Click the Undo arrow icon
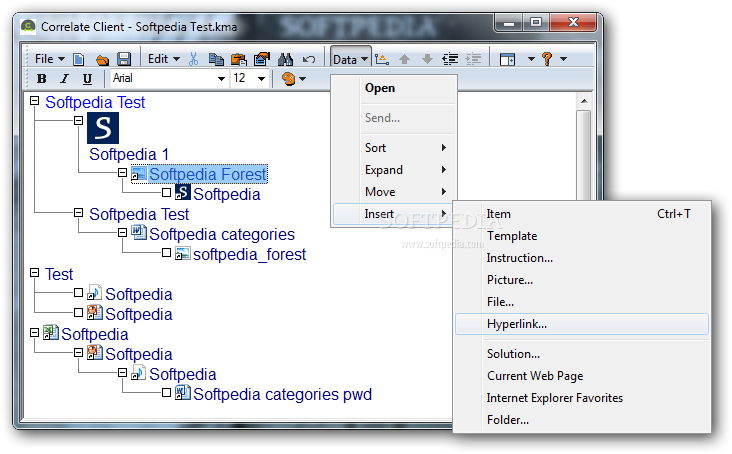The height and width of the screenshot is (454, 732). (309, 59)
